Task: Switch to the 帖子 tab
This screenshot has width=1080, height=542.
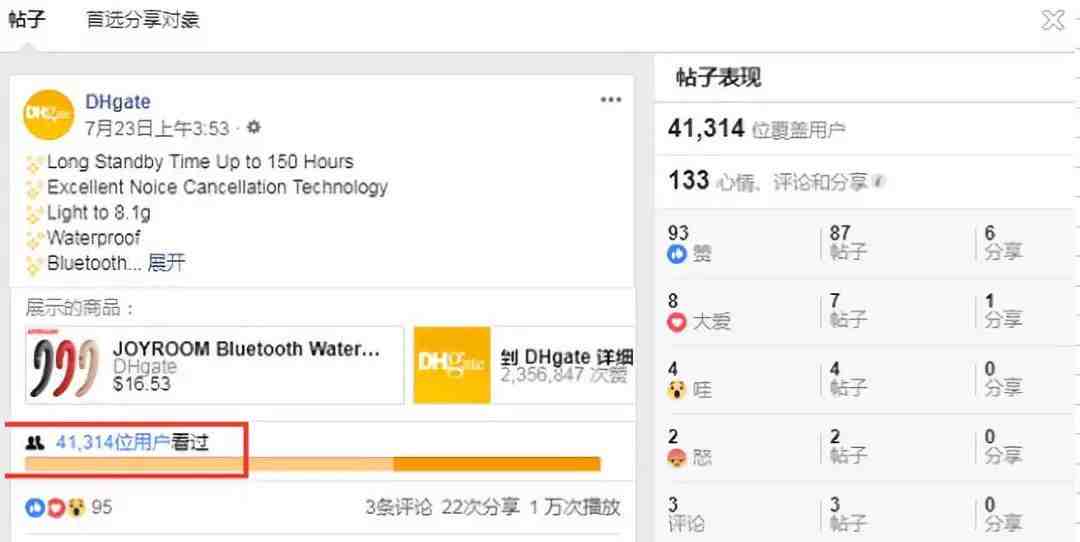Action: coord(27,20)
